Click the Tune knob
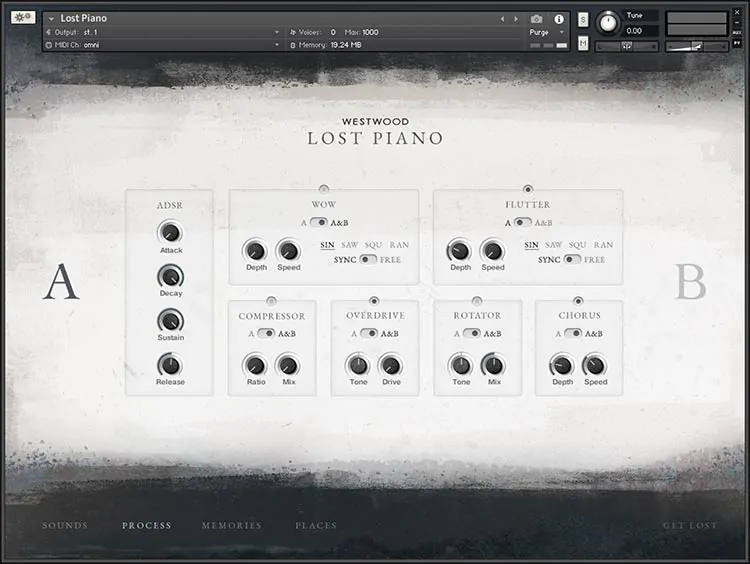 (608, 23)
